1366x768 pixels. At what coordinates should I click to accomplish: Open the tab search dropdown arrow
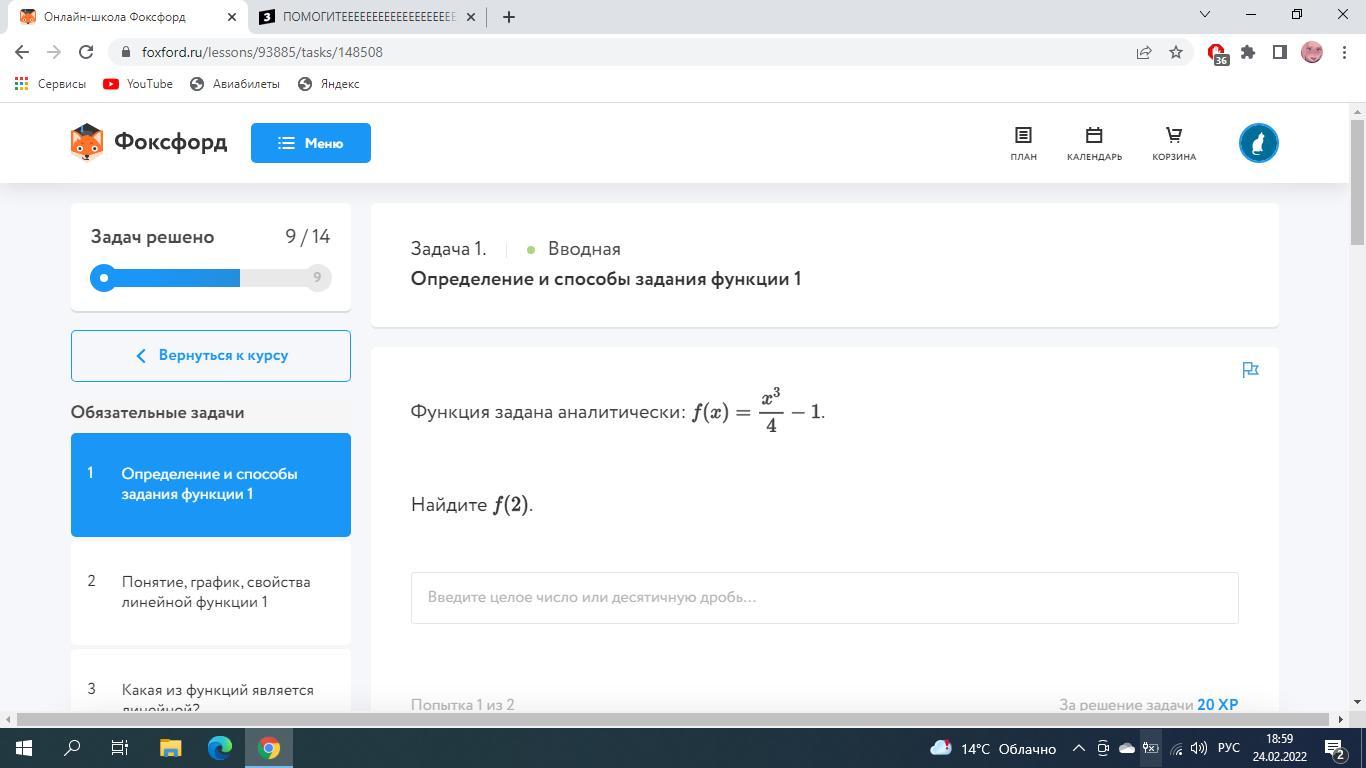[x=1205, y=14]
